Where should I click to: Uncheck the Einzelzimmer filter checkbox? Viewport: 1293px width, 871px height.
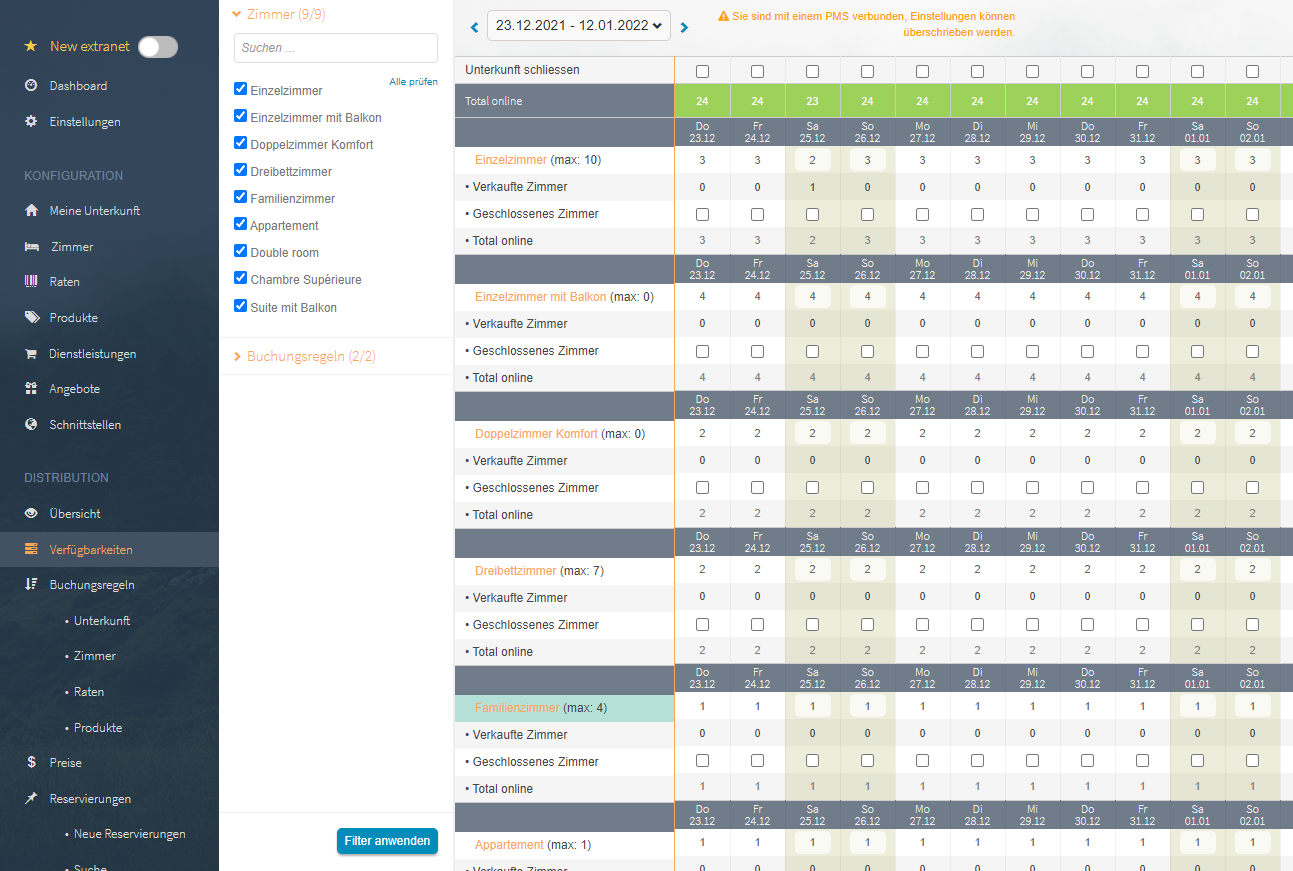click(x=240, y=89)
